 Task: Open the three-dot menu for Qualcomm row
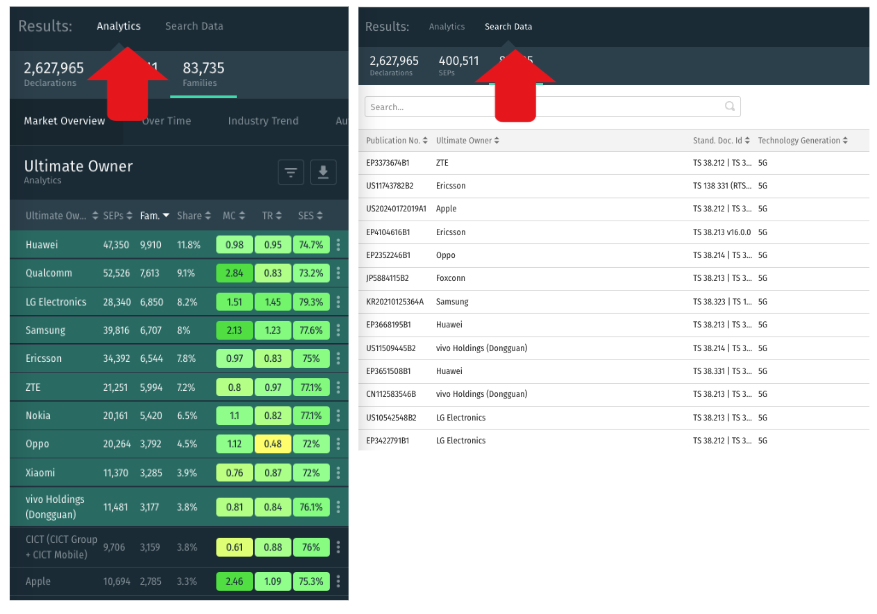click(x=338, y=273)
